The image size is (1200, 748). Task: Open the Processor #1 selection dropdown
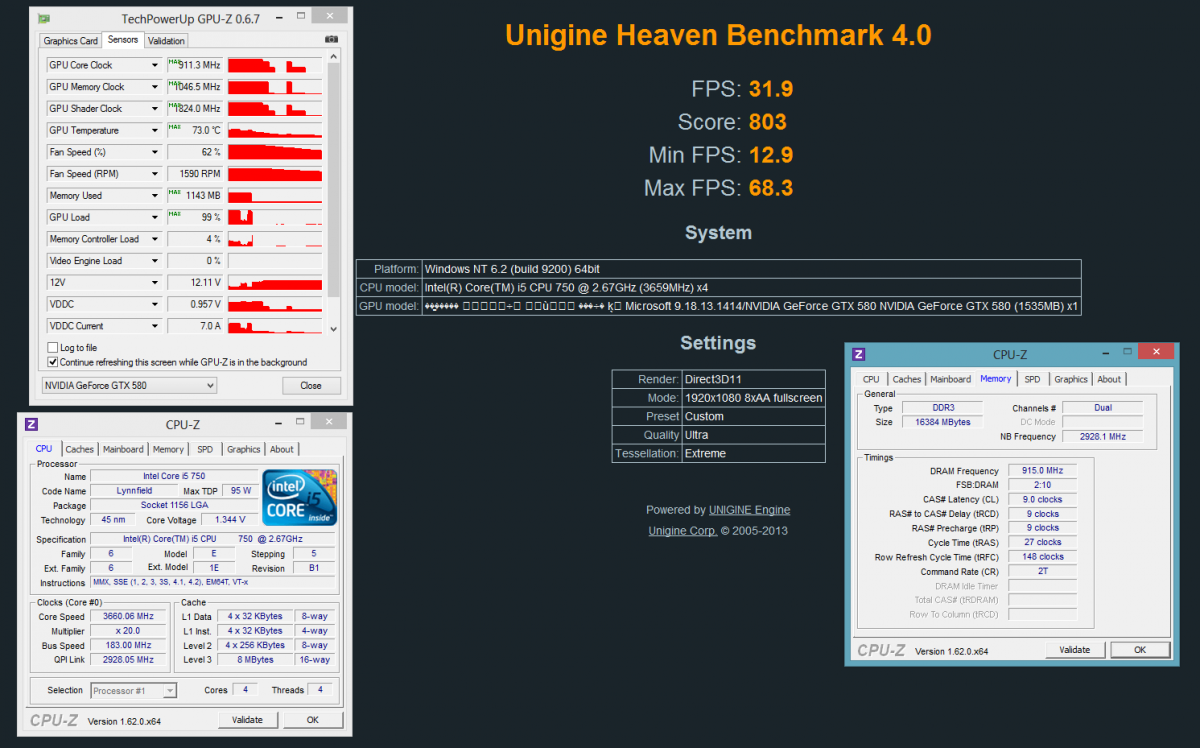134,690
